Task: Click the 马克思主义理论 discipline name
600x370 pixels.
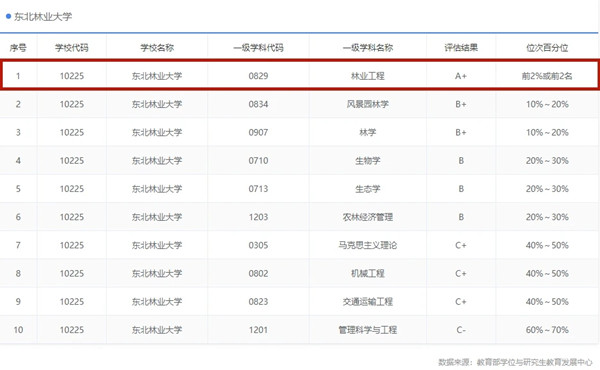Action: [368, 245]
